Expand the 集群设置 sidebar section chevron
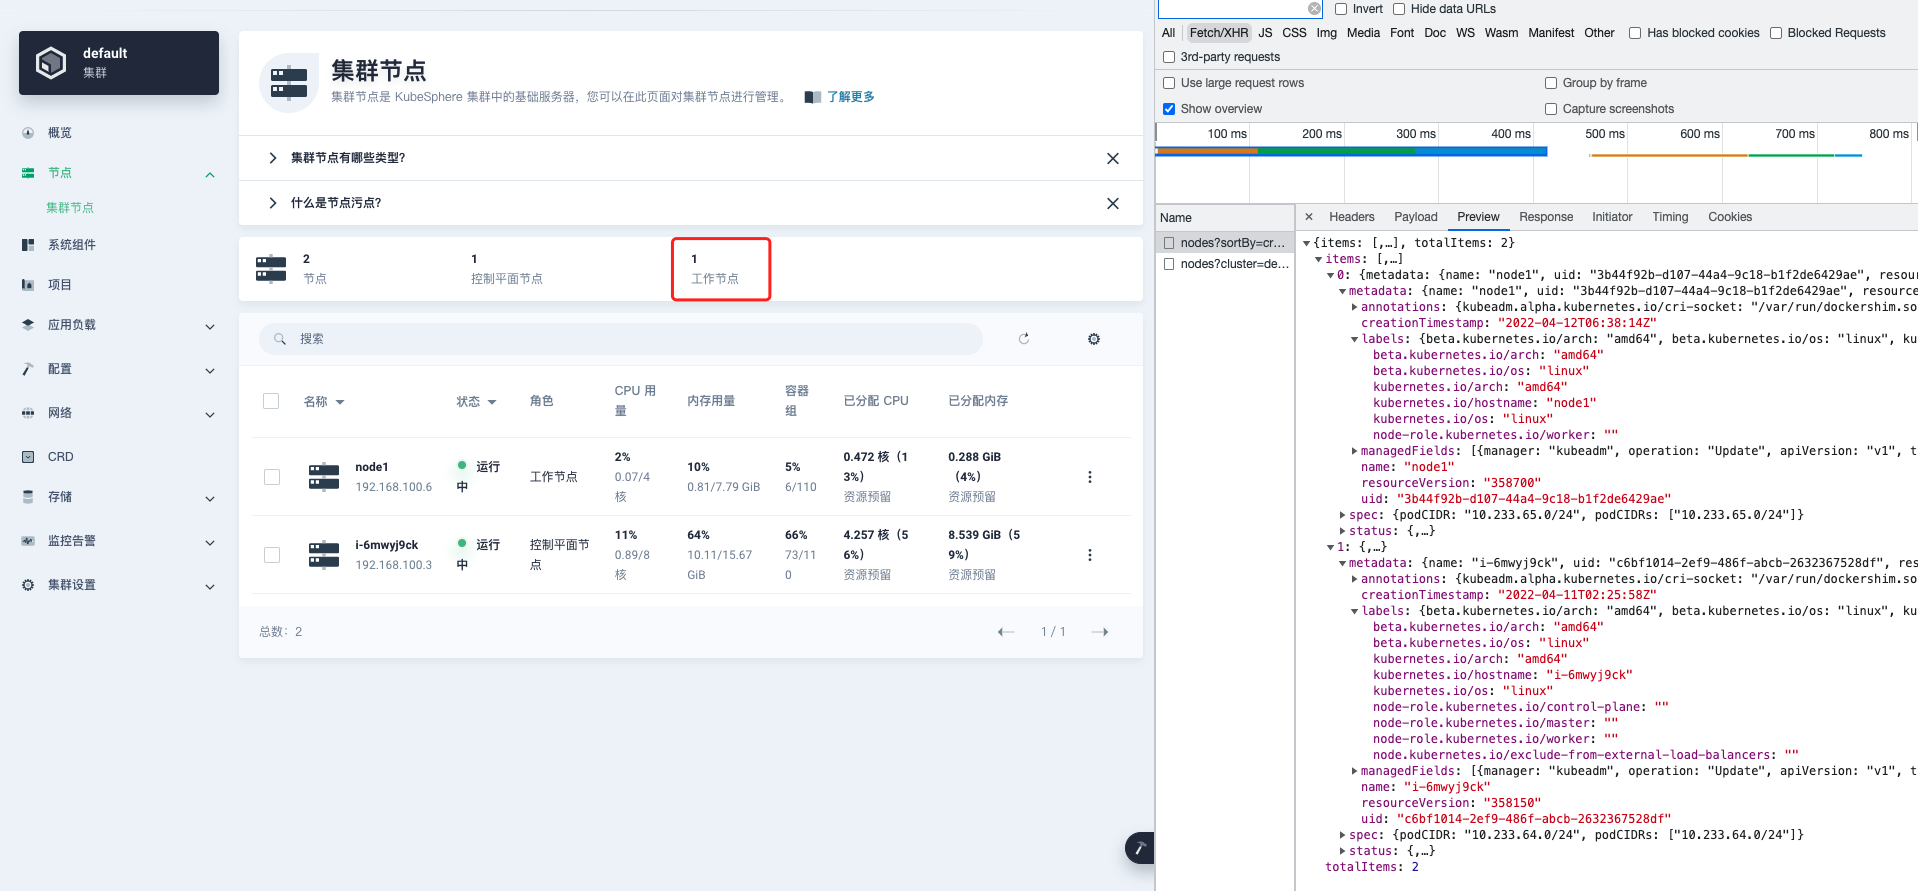The height and width of the screenshot is (891, 1918). tap(210, 587)
